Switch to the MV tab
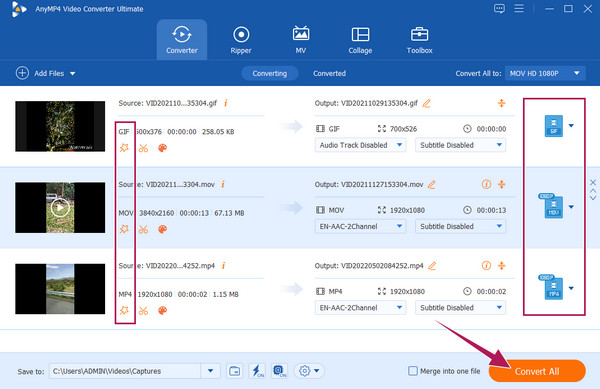Viewport: 600px width, 389px height. point(301,40)
